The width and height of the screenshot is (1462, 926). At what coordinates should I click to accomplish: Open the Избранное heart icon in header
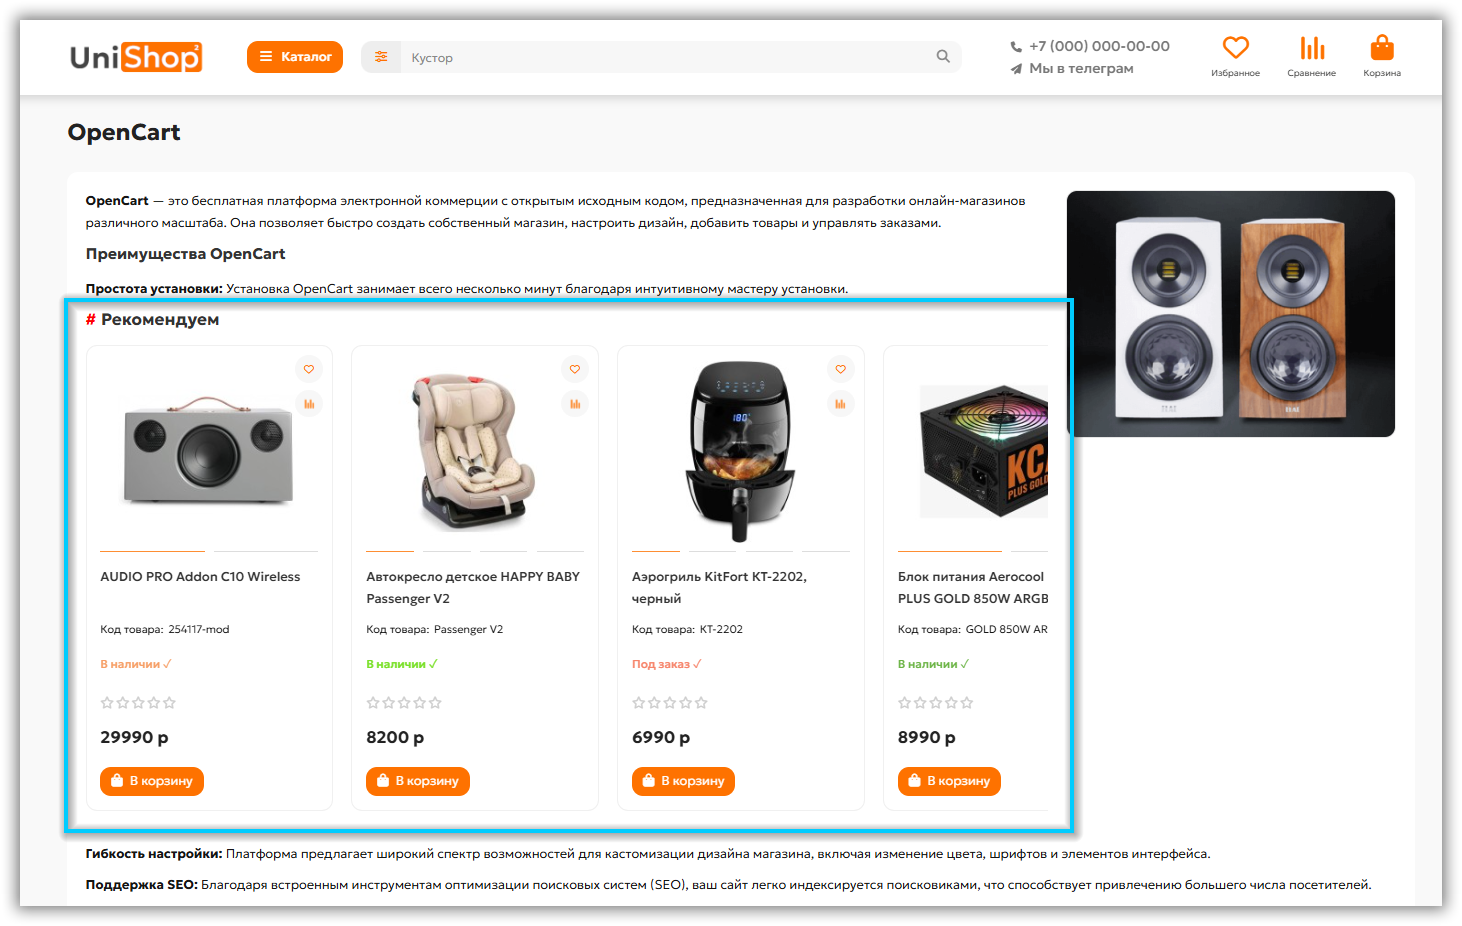[1235, 48]
